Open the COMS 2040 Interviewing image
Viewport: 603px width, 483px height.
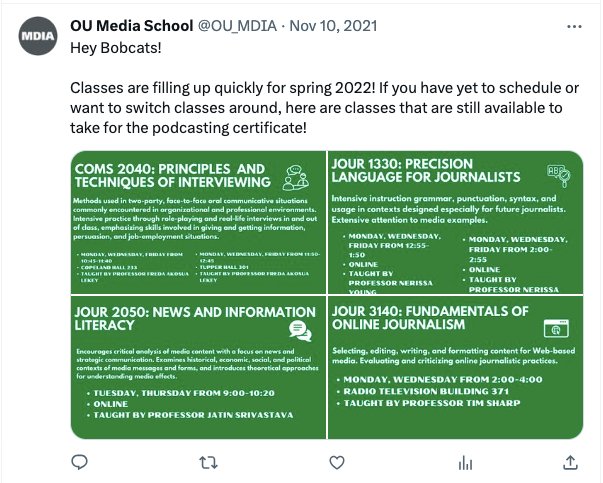tap(198, 222)
